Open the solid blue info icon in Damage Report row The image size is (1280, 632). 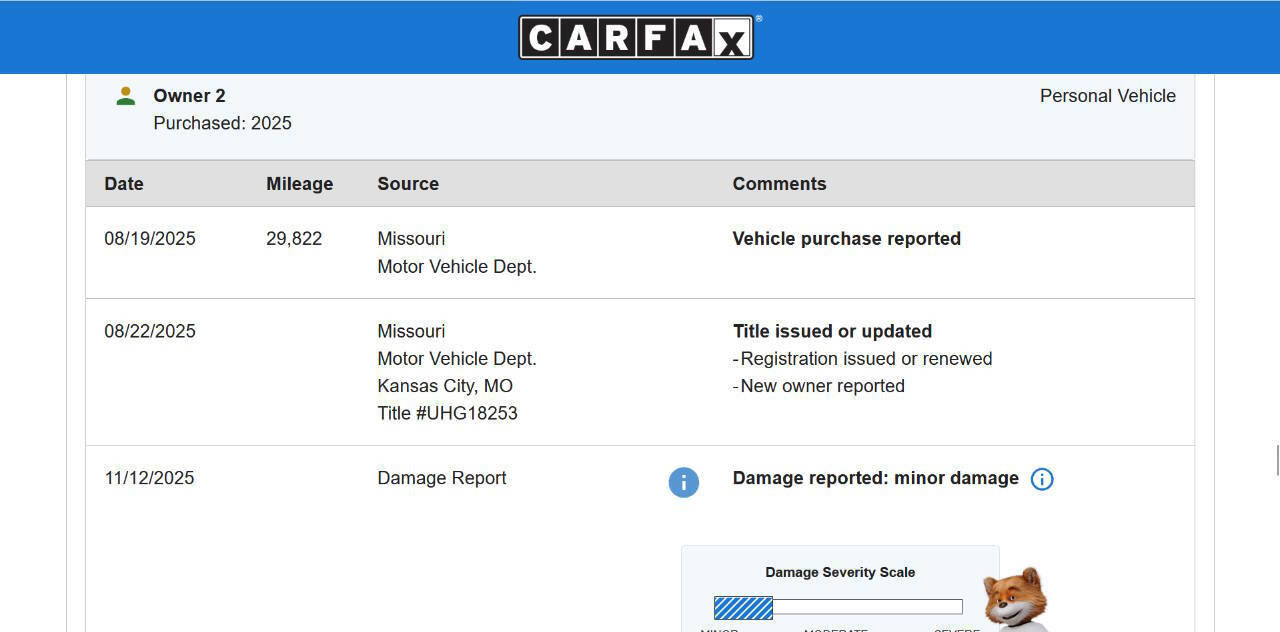coord(683,482)
